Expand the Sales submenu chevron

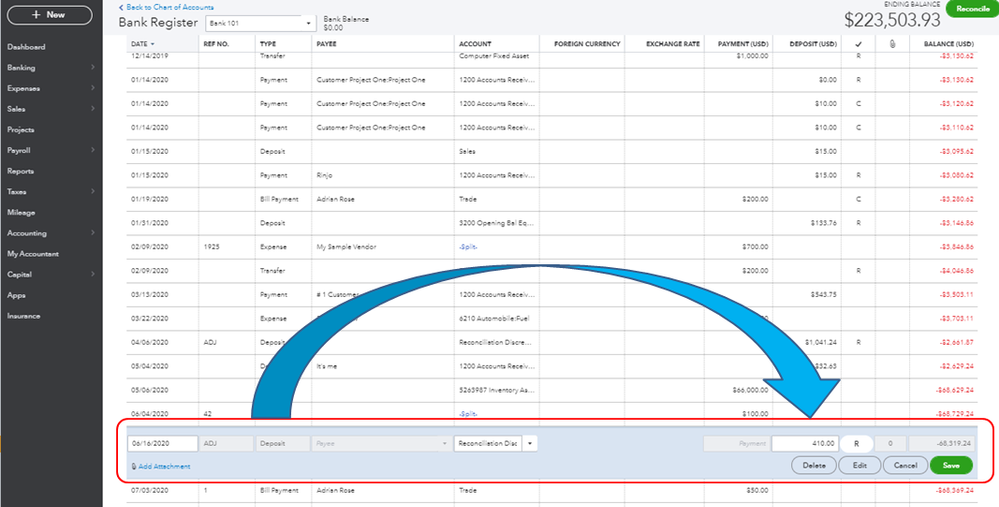tap(93, 109)
